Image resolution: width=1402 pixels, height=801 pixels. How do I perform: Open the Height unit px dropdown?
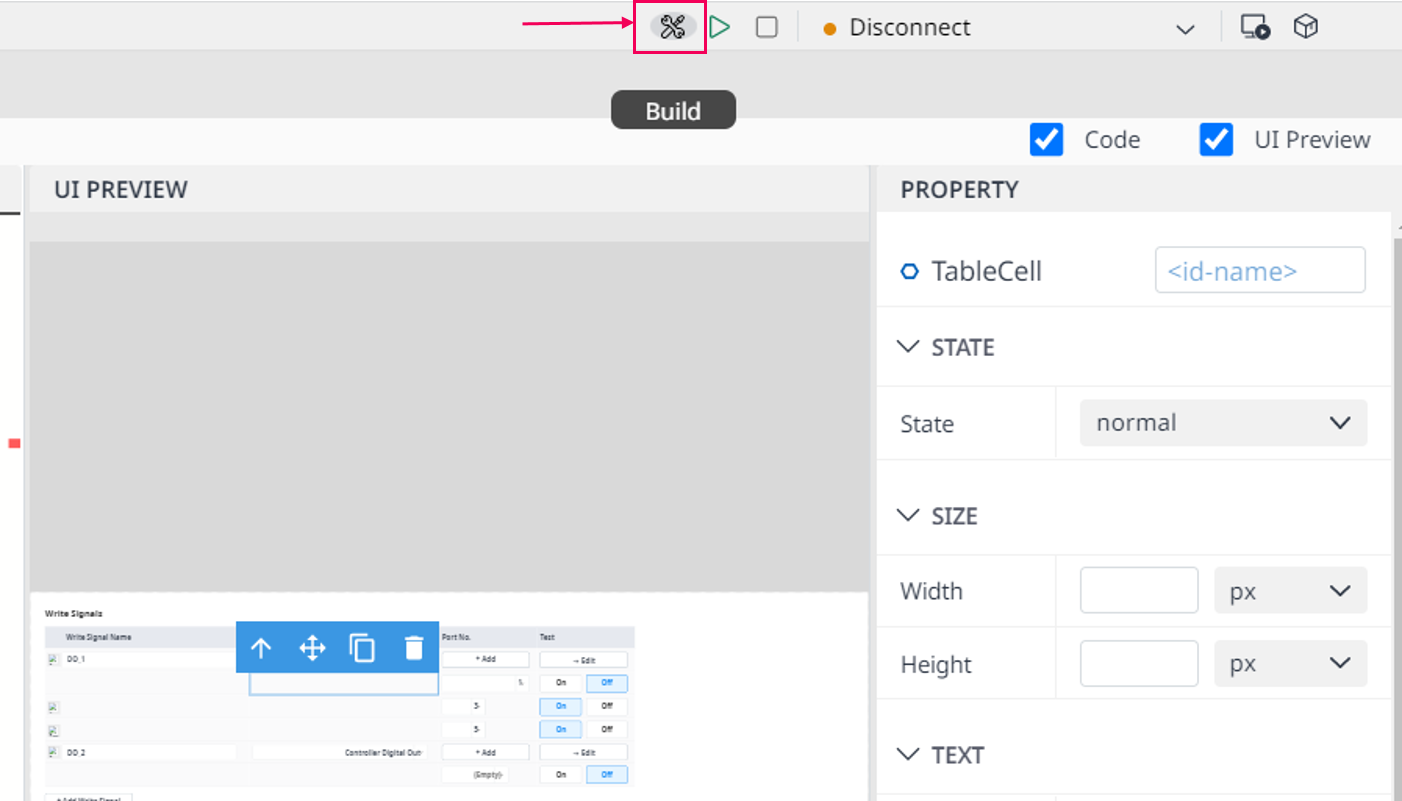1290,664
